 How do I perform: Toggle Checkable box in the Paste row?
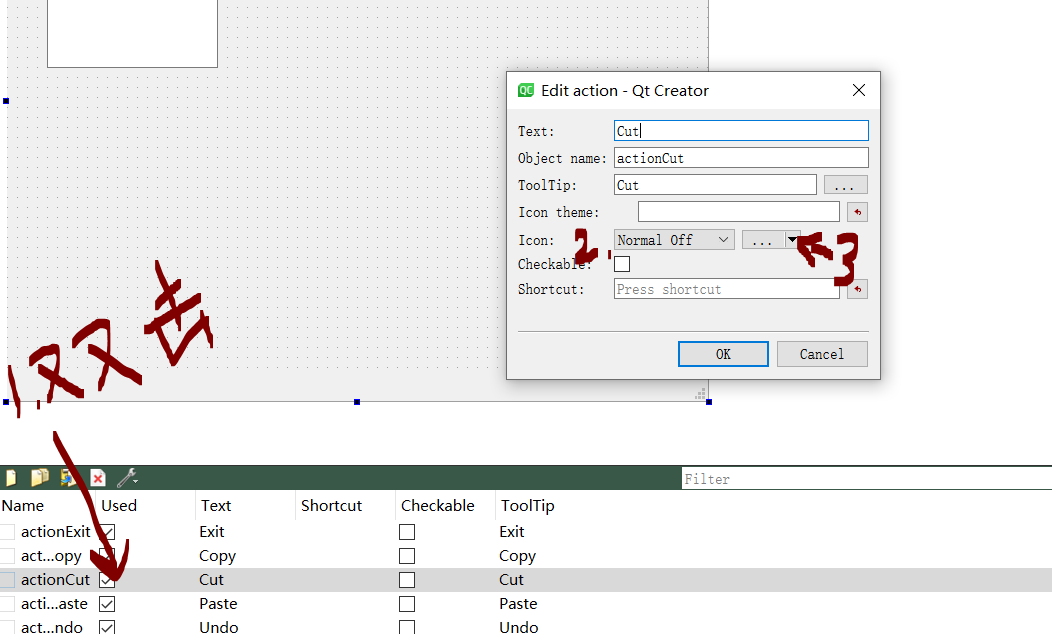(x=407, y=604)
